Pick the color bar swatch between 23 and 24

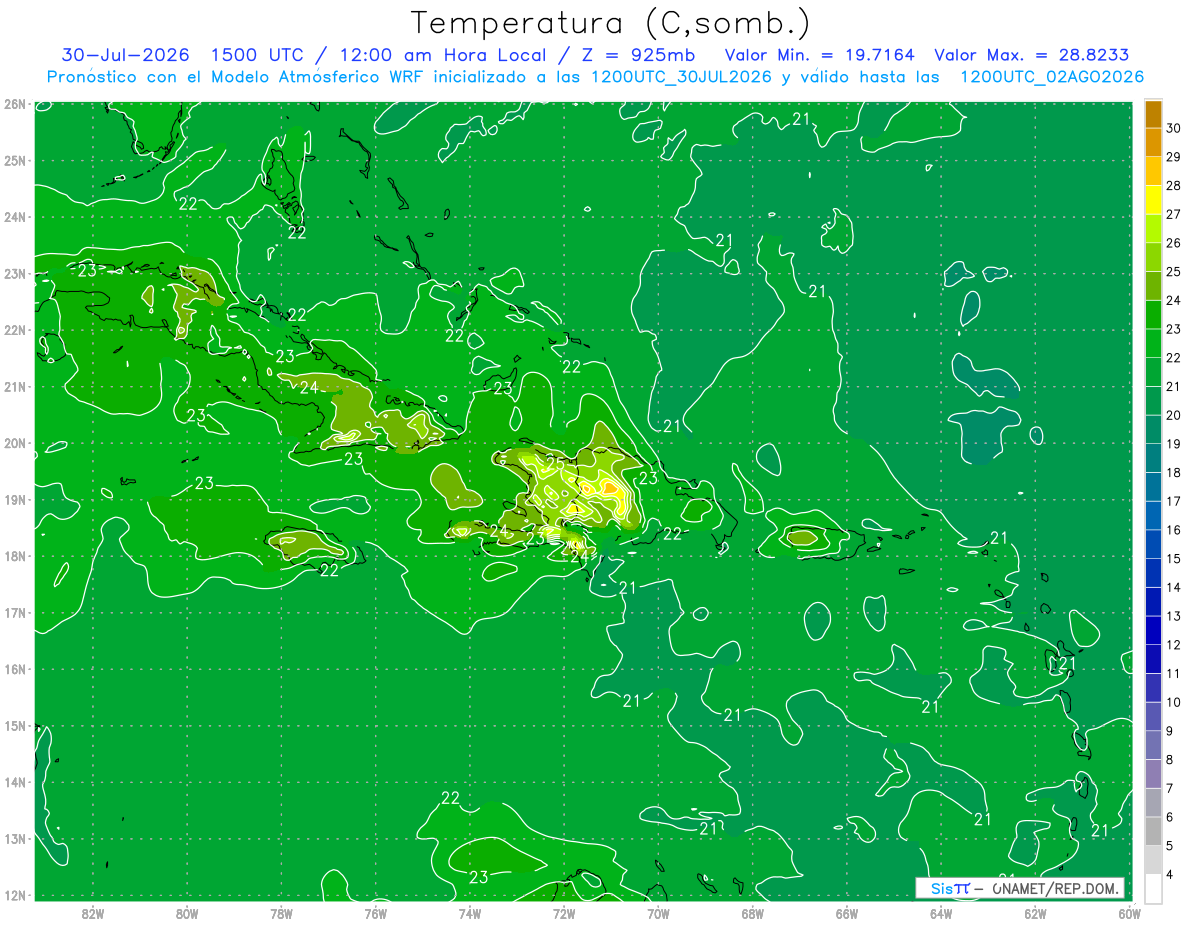click(1153, 315)
